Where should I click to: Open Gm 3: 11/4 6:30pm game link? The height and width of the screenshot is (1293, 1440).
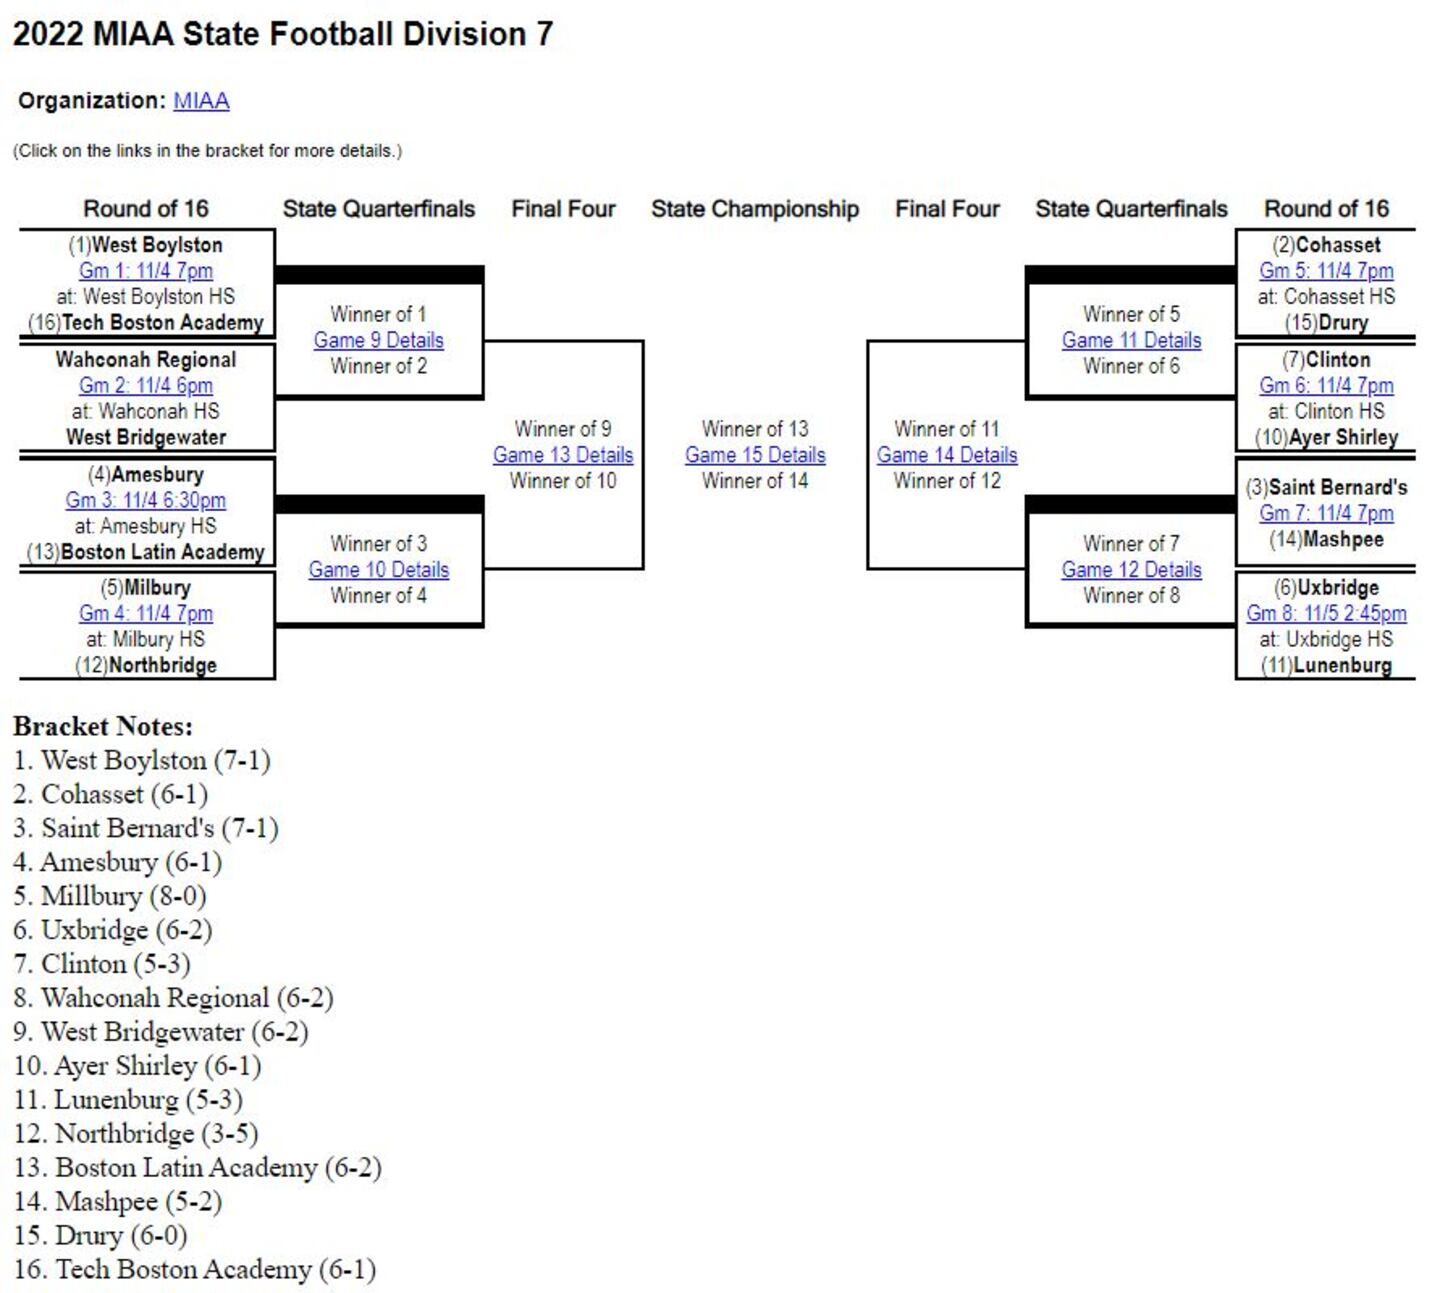(x=146, y=501)
